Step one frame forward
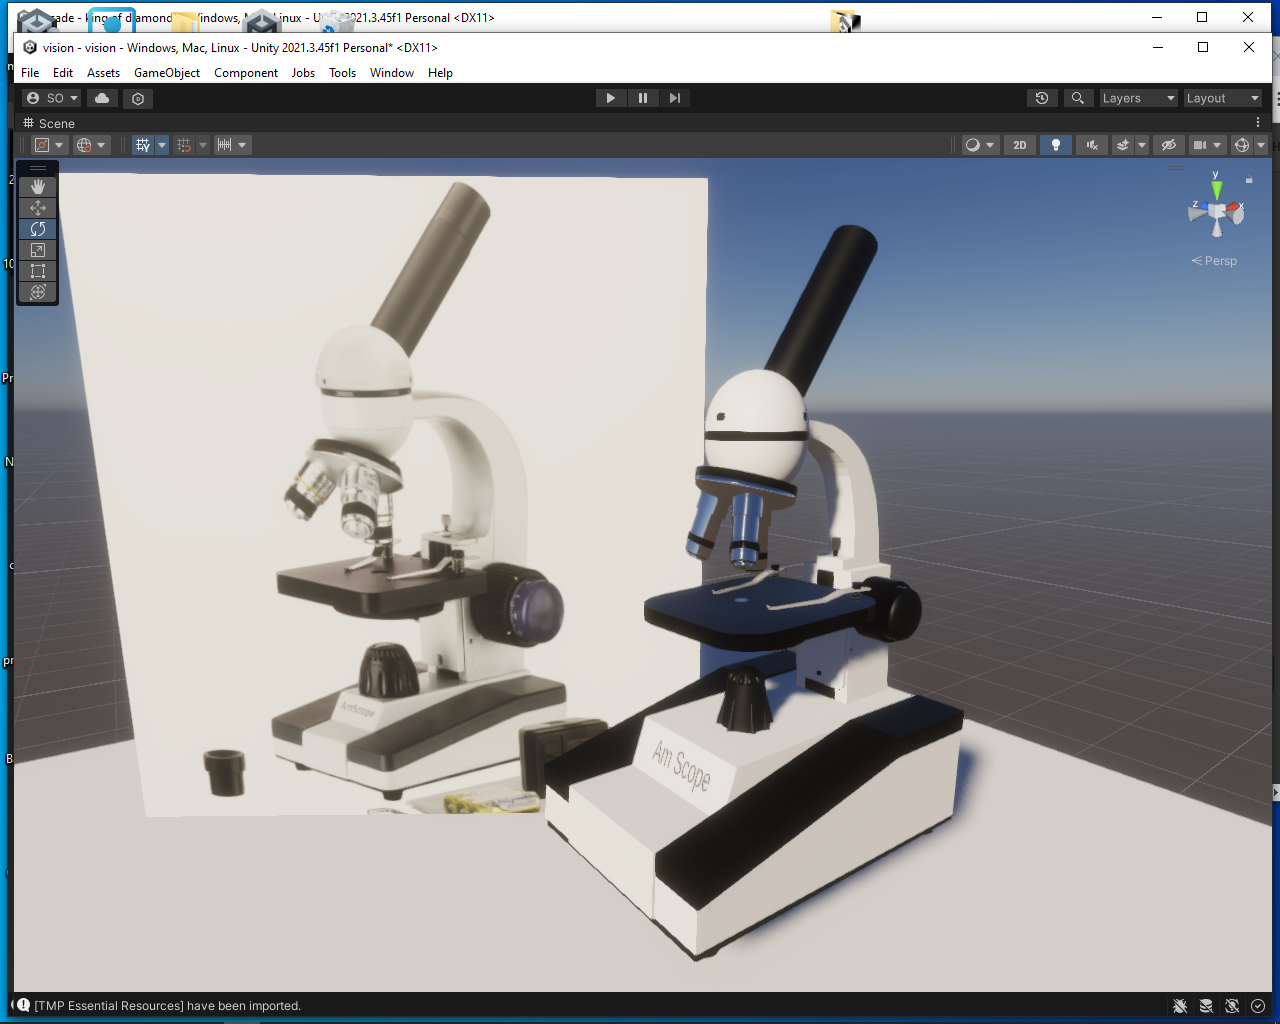 675,98
